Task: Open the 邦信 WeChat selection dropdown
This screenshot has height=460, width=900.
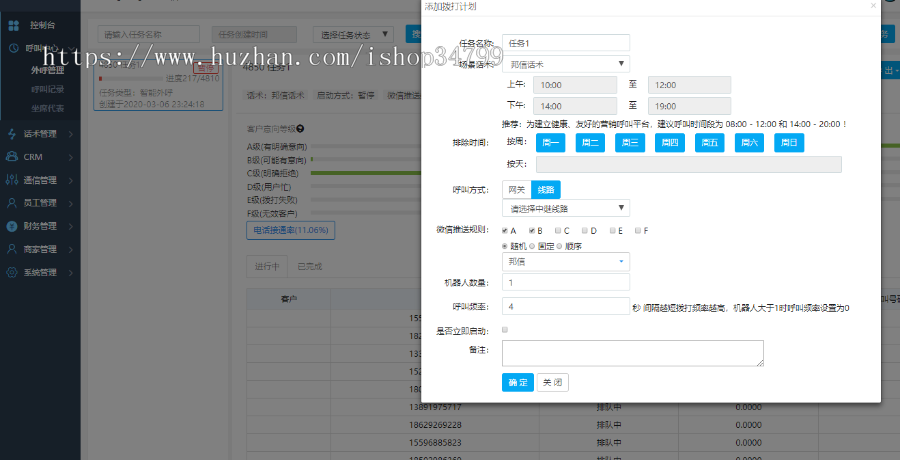Action: 565,262
